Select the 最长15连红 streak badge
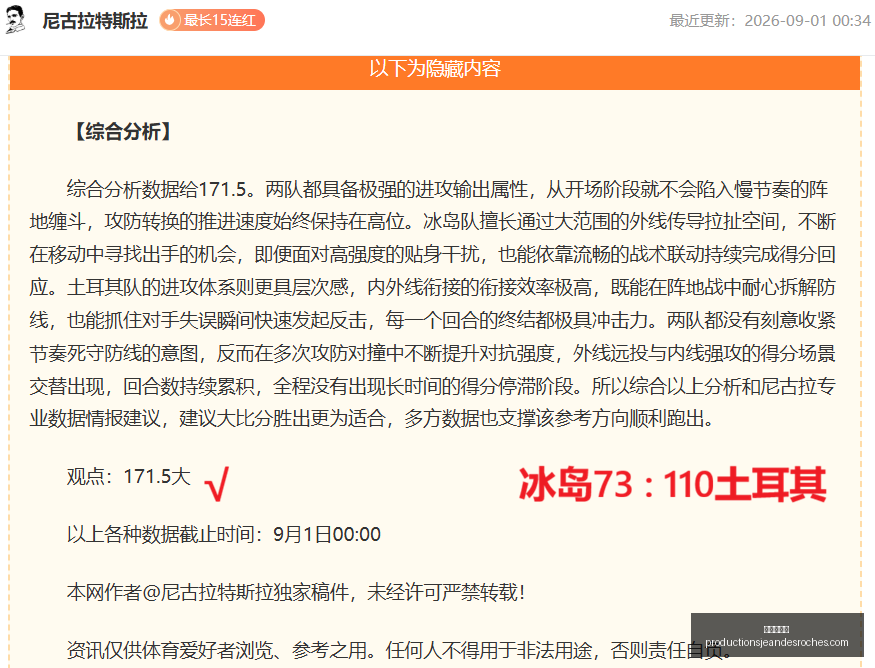Image resolution: width=875 pixels, height=668 pixels. pos(212,21)
